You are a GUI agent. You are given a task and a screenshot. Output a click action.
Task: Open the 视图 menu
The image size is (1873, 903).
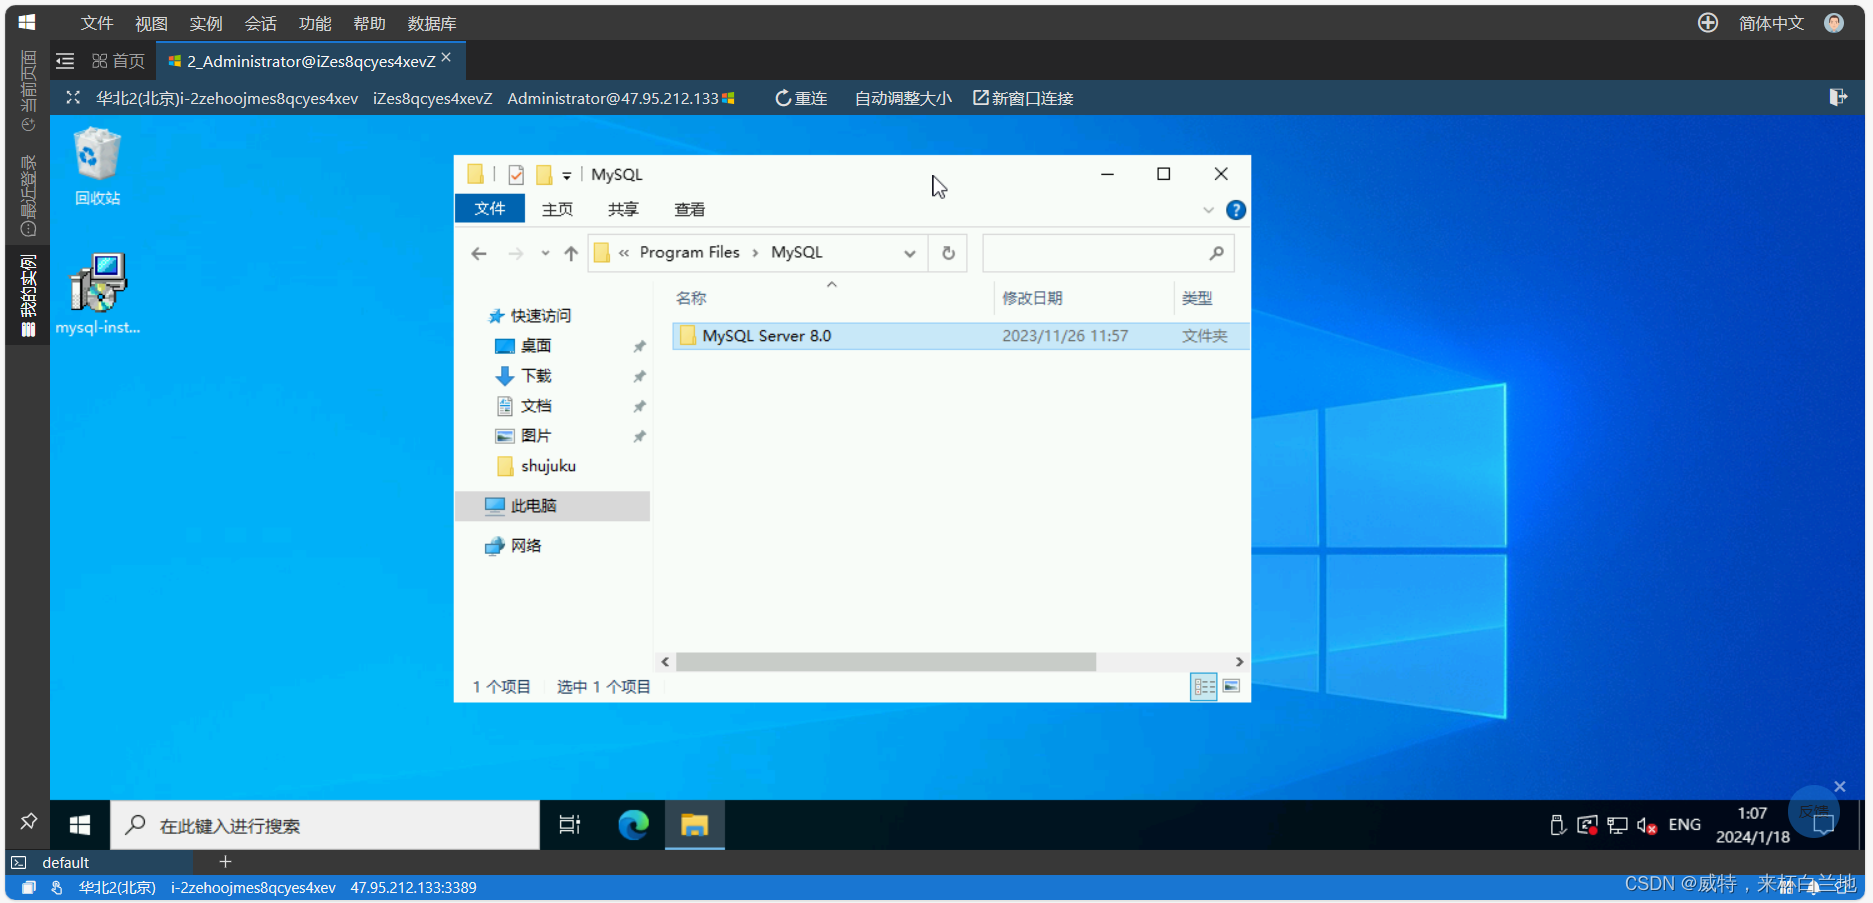pyautogui.click(x=151, y=23)
